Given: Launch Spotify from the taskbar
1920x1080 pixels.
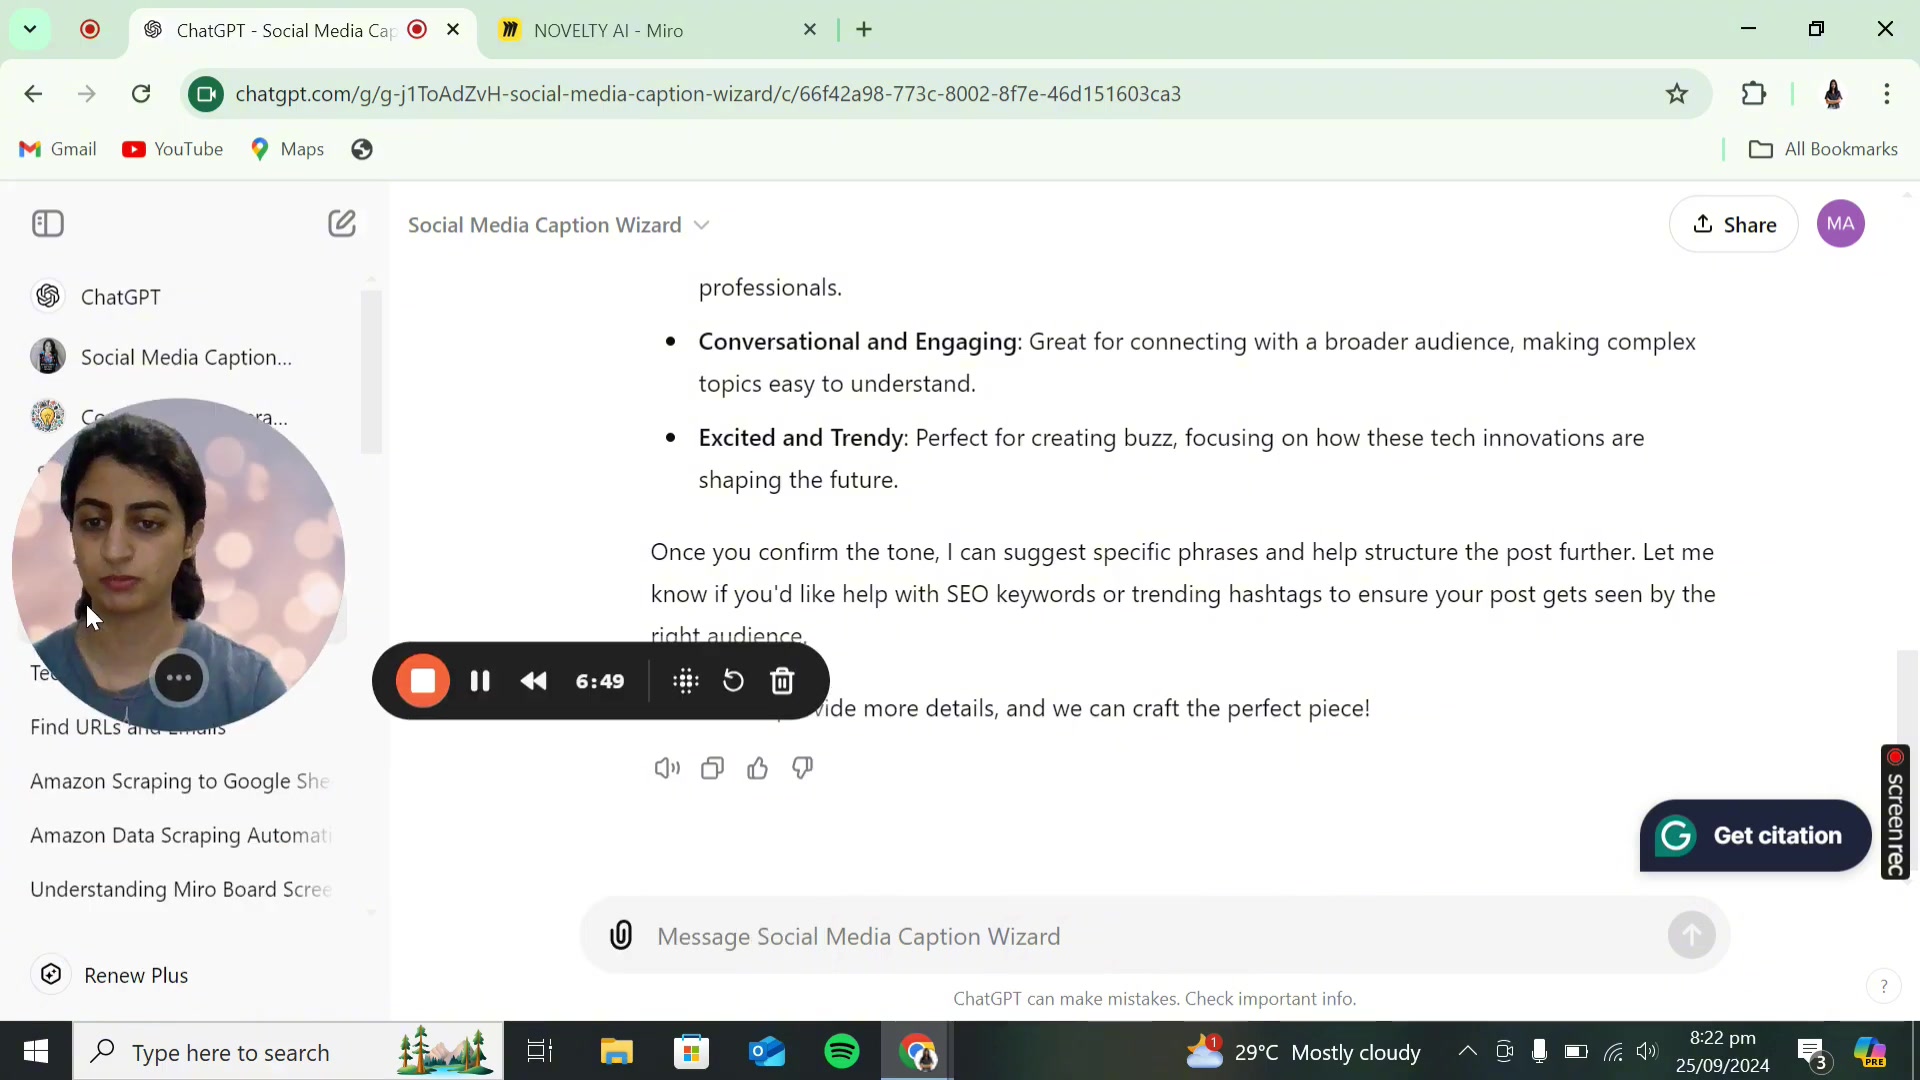Looking at the screenshot, I should coord(842,1051).
